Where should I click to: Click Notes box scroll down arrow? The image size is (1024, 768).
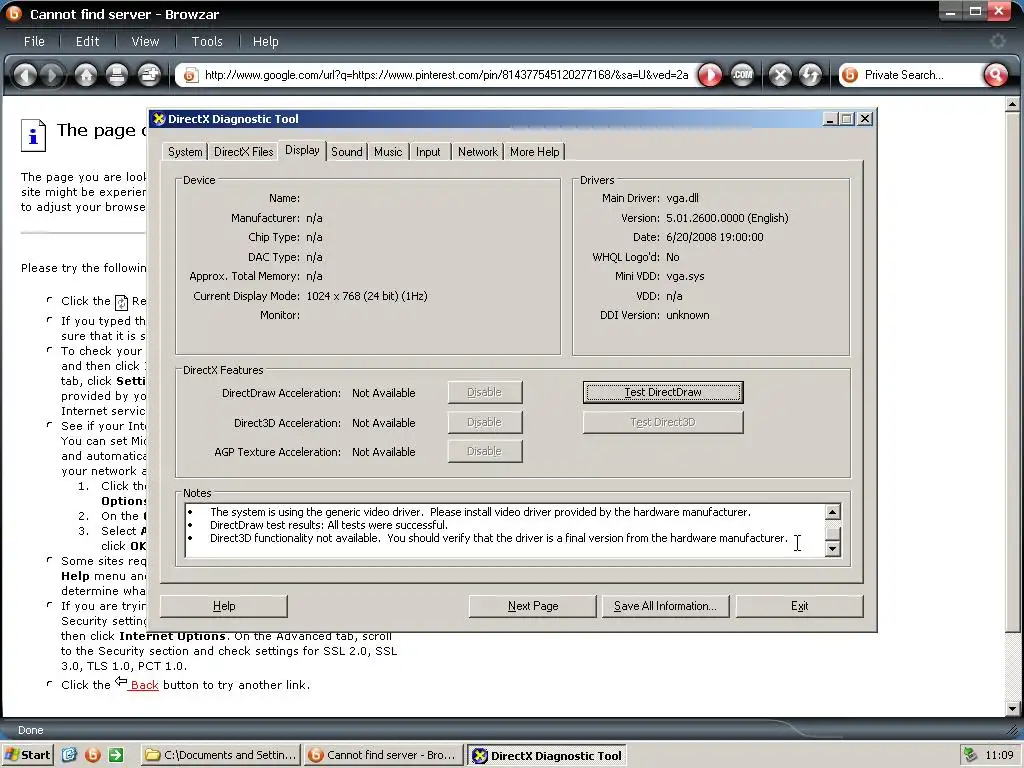coord(833,549)
